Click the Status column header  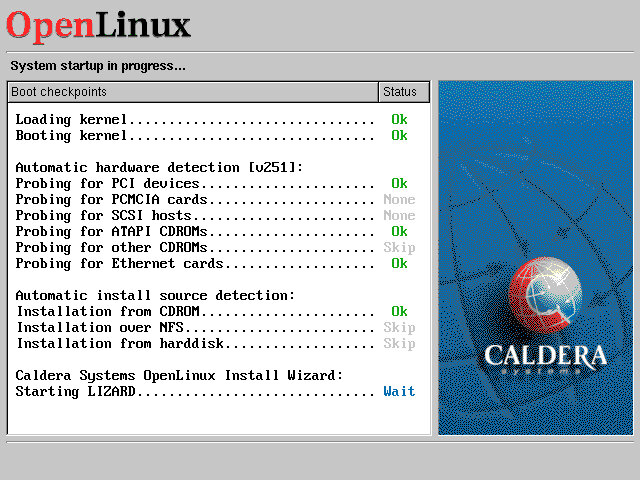pos(399,92)
